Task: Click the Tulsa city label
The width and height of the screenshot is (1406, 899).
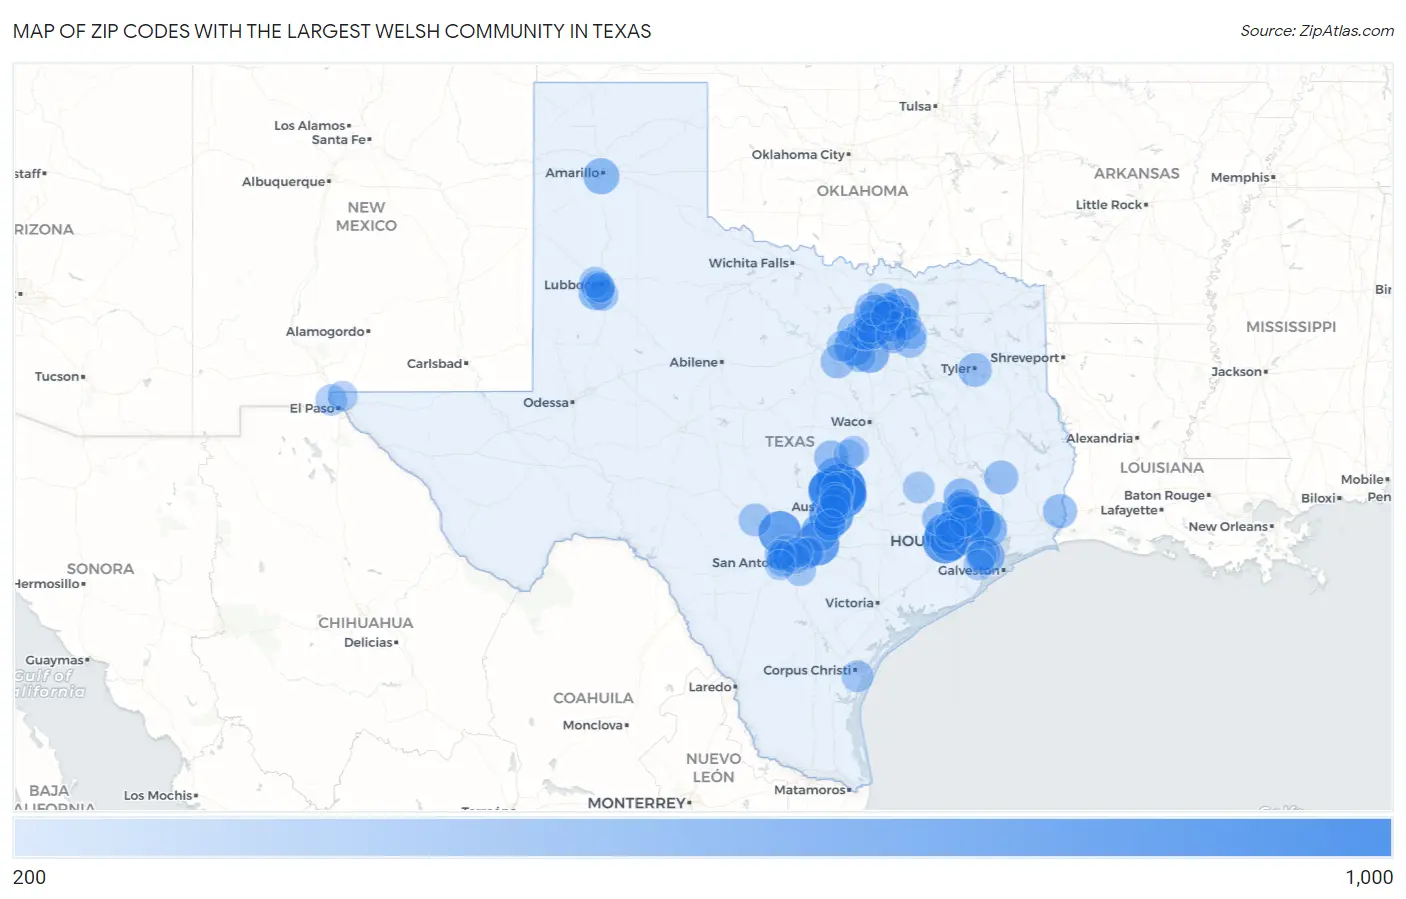Action: point(916,106)
